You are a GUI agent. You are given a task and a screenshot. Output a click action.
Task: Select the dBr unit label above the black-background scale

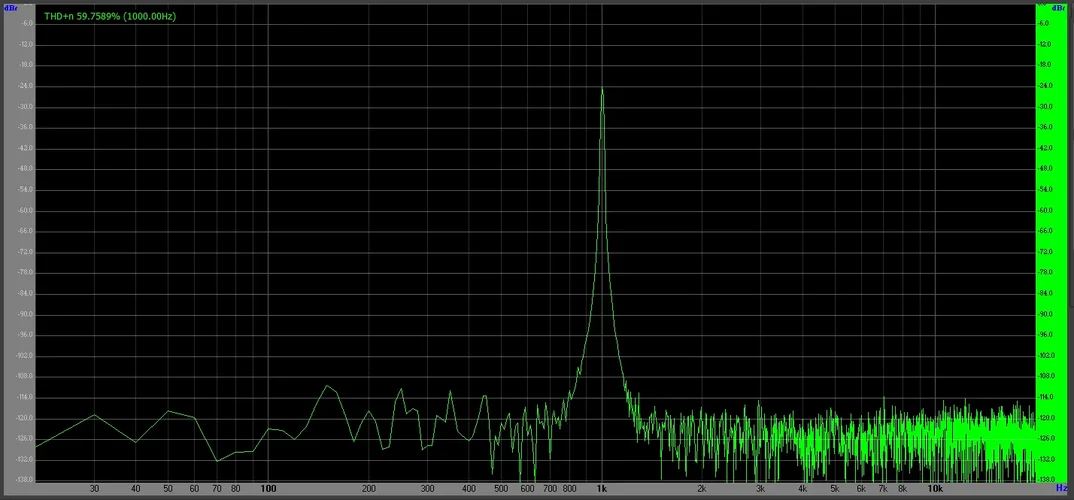[x=11, y=8]
